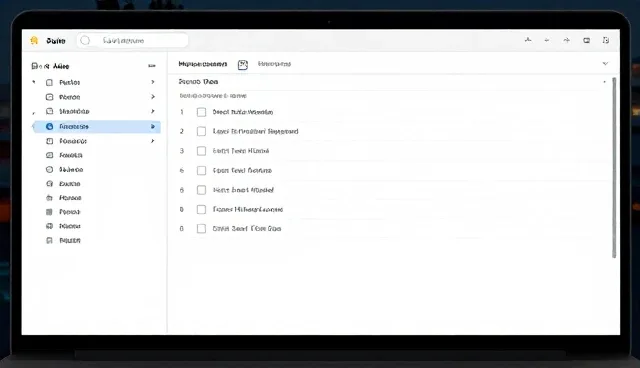Screen dimensions: 640x368
Task: Tick the checkbox in the last list row
Action: (201, 228)
